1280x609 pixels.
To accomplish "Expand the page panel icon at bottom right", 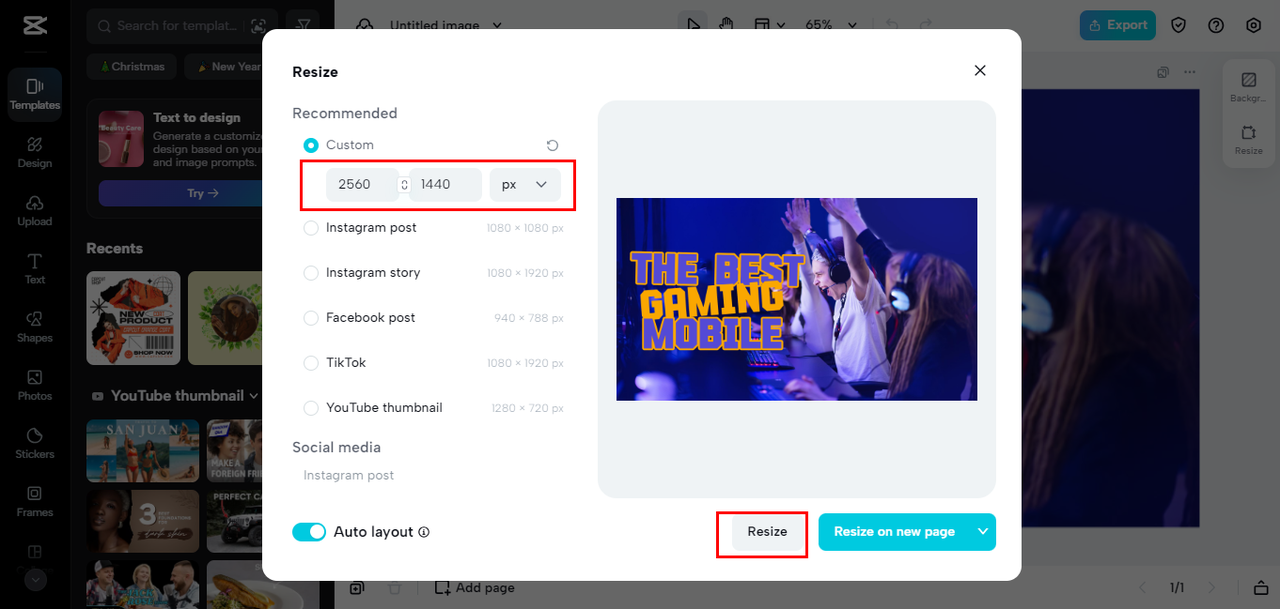I will [1259, 588].
